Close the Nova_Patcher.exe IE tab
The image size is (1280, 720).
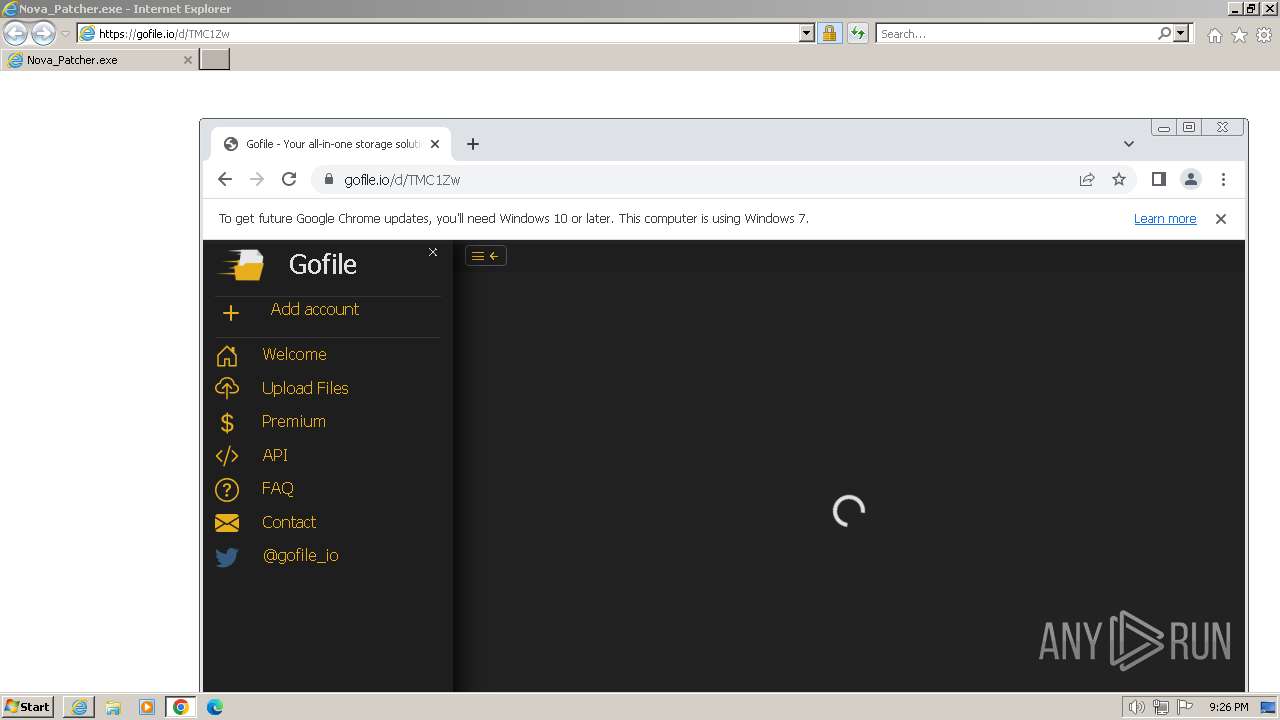(187, 60)
